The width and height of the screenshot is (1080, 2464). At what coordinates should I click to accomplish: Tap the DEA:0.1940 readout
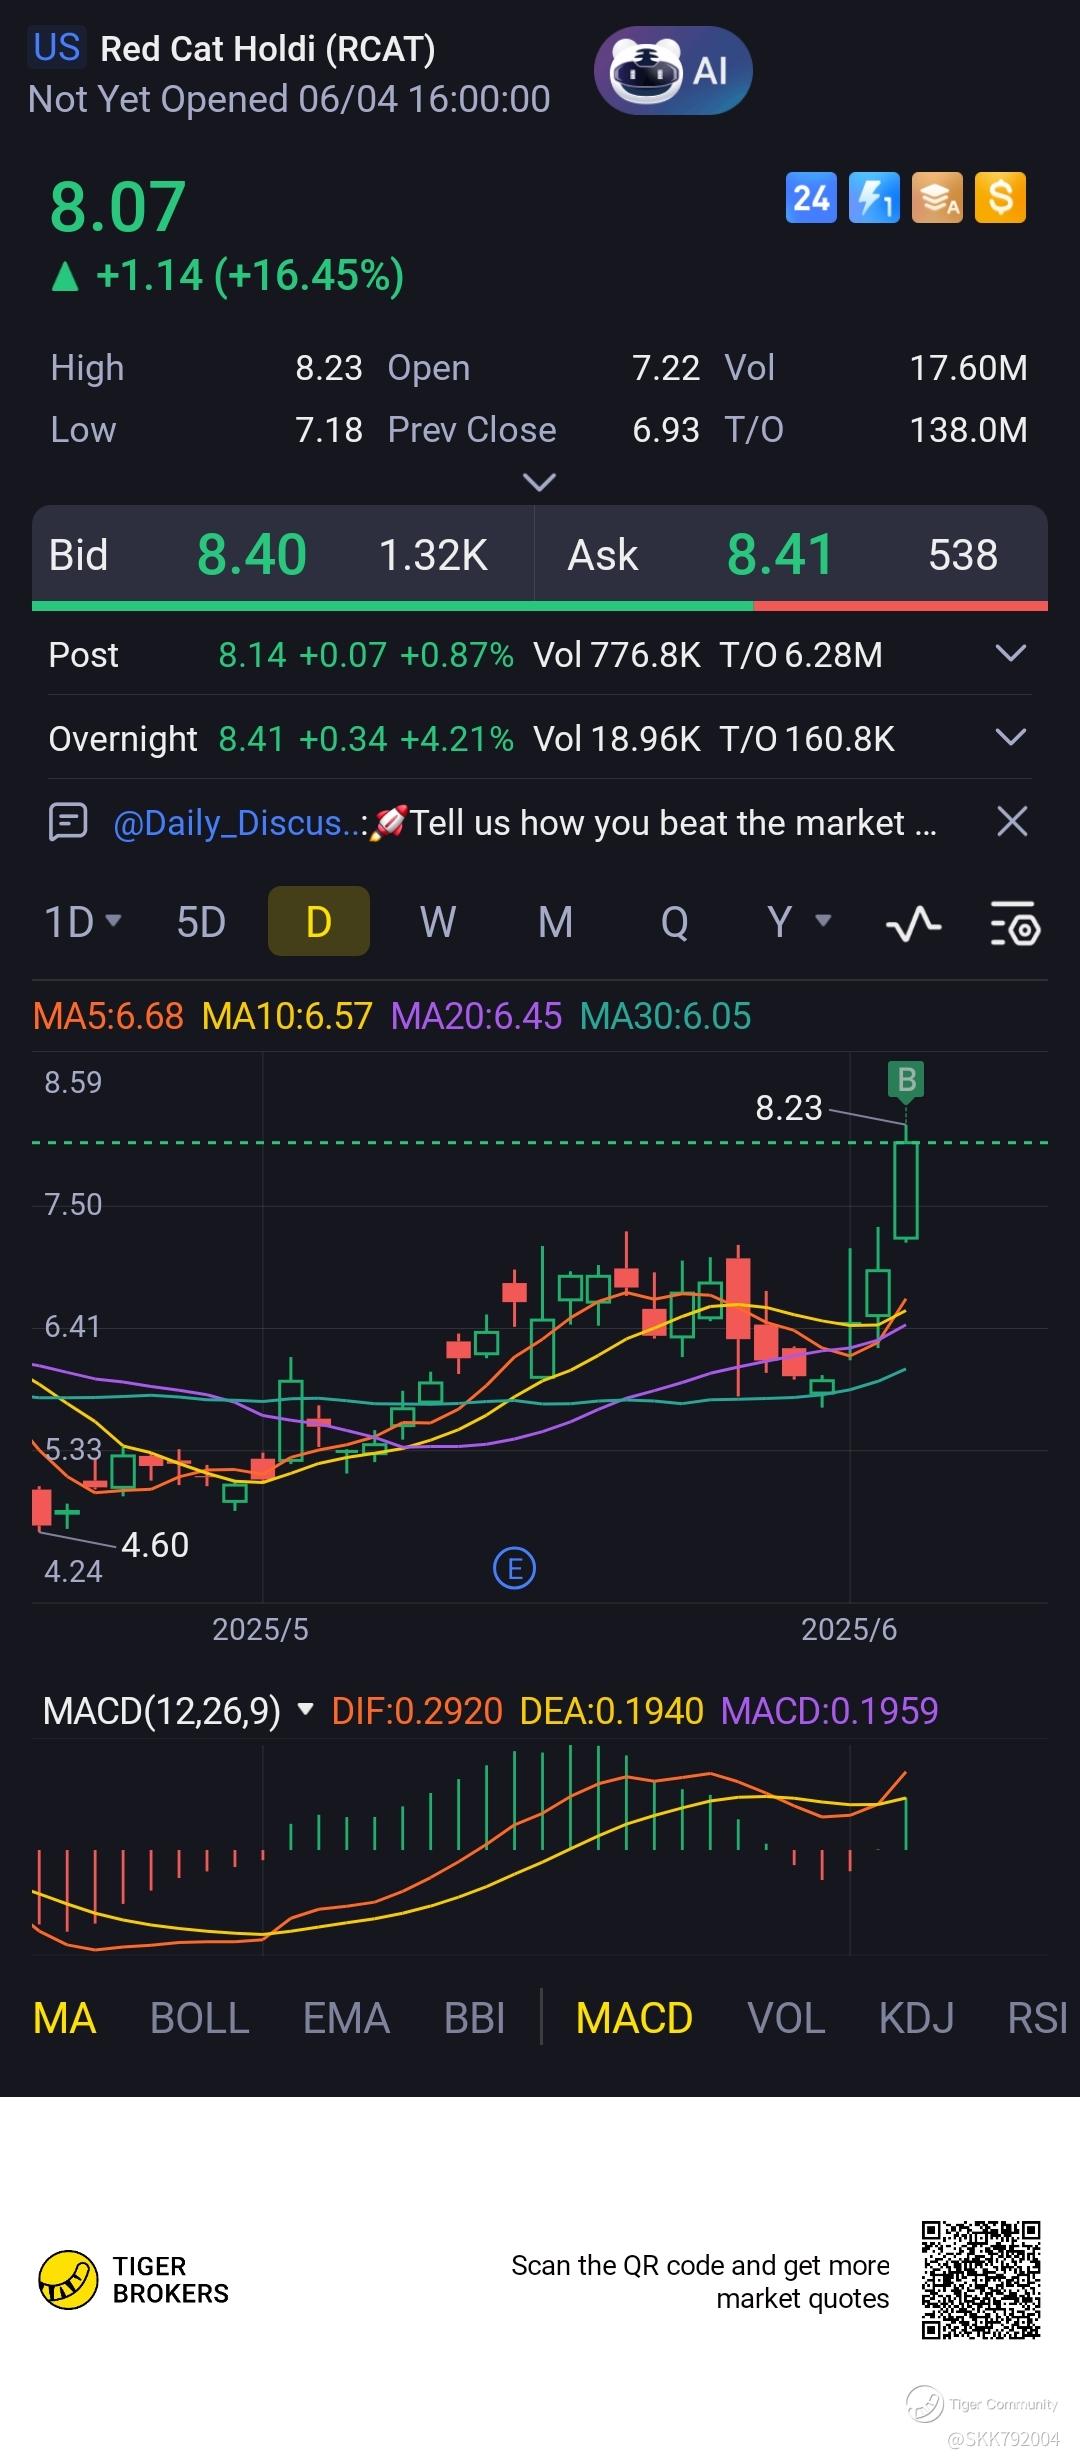pos(612,1711)
